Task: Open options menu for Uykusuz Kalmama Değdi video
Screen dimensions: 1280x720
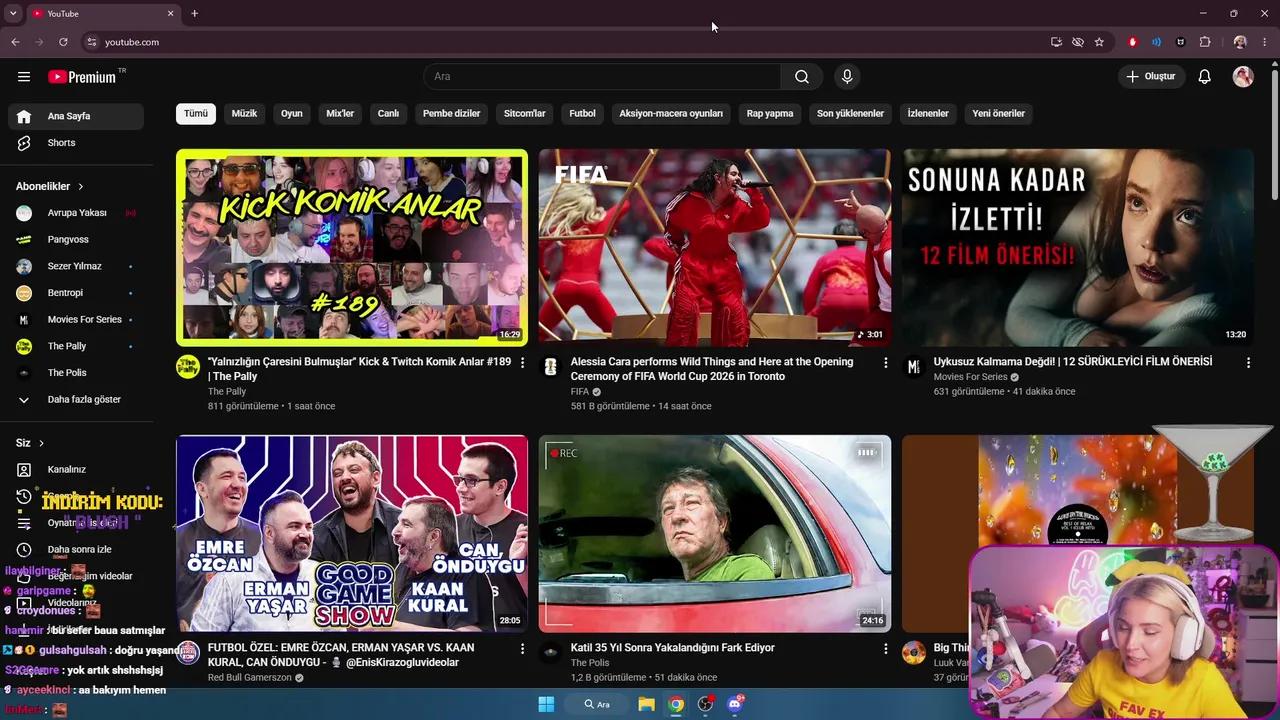Action: click(x=1248, y=363)
